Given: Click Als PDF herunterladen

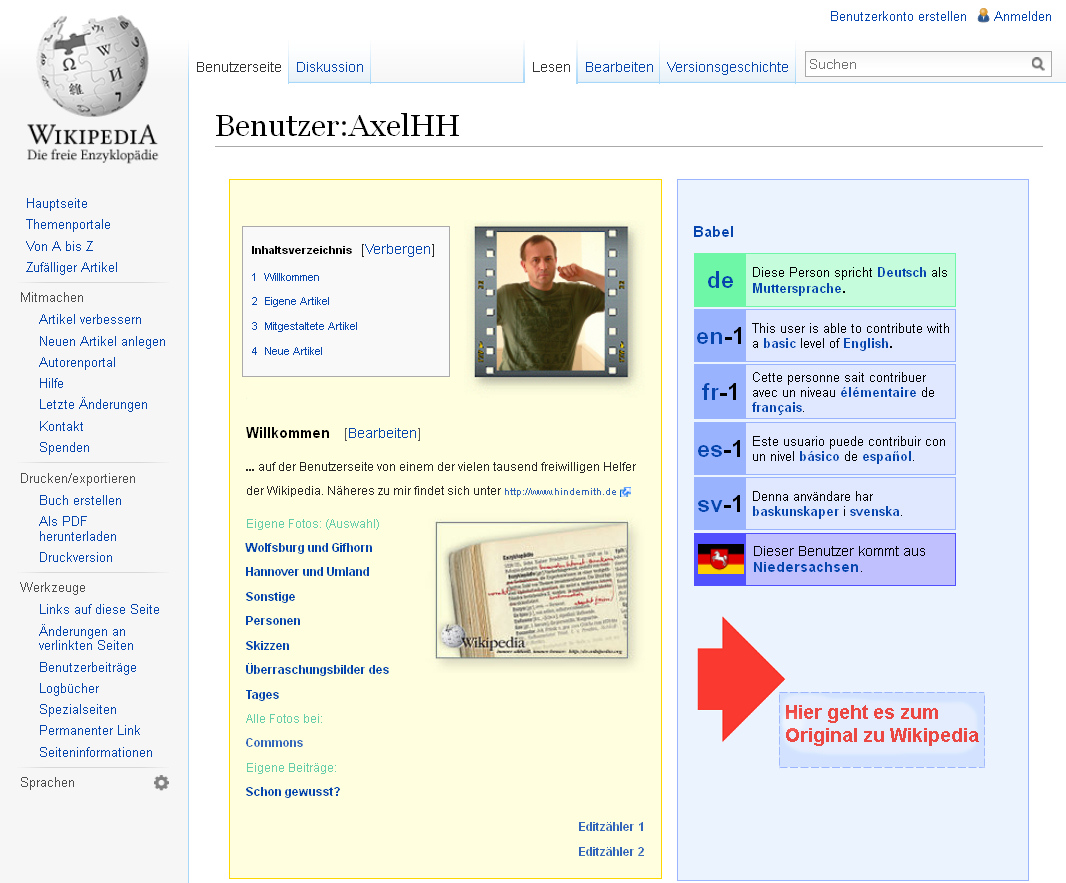Looking at the screenshot, I should [78, 529].
